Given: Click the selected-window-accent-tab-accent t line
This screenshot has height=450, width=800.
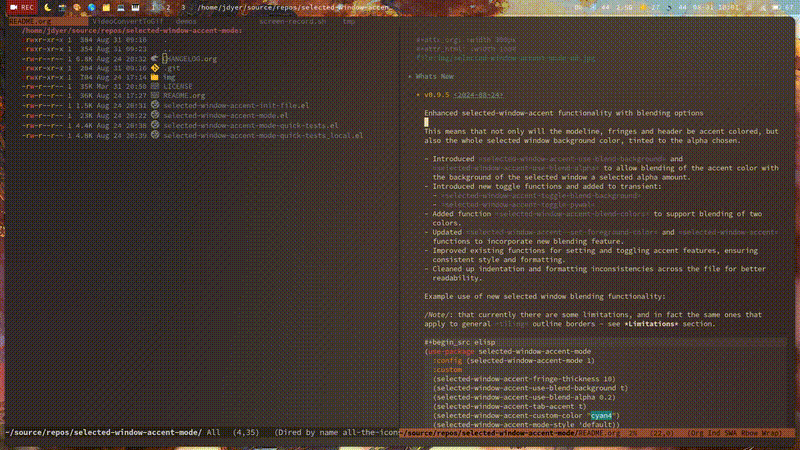Looking at the screenshot, I should tap(510, 407).
